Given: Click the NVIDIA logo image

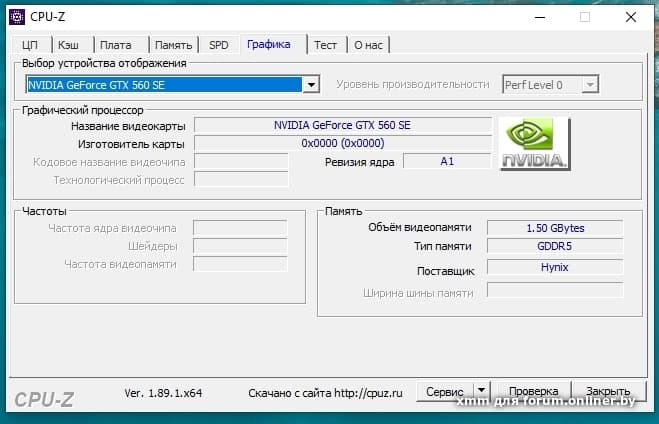Looking at the screenshot, I should (535, 144).
